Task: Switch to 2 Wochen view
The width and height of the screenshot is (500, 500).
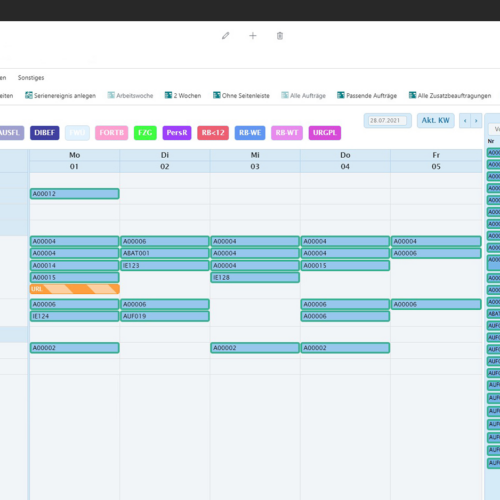Action: (x=183, y=96)
